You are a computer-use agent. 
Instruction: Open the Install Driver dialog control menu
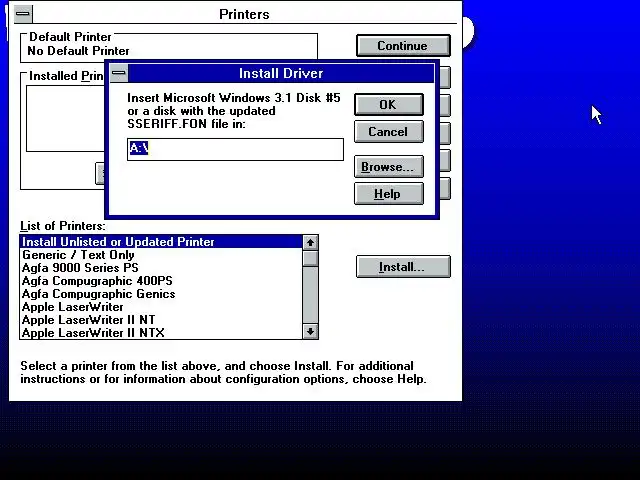pyautogui.click(x=119, y=73)
